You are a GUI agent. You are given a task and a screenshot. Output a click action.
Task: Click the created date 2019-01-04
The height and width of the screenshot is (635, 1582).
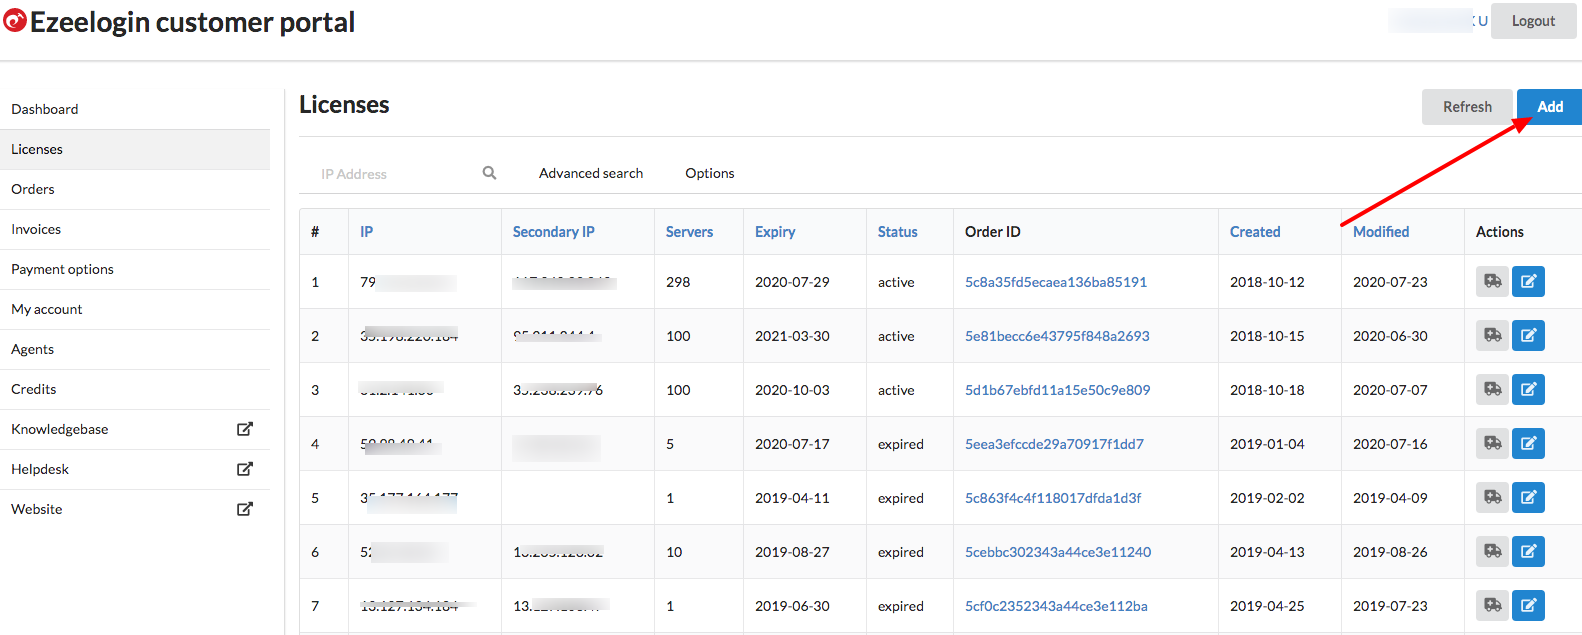[1267, 444]
